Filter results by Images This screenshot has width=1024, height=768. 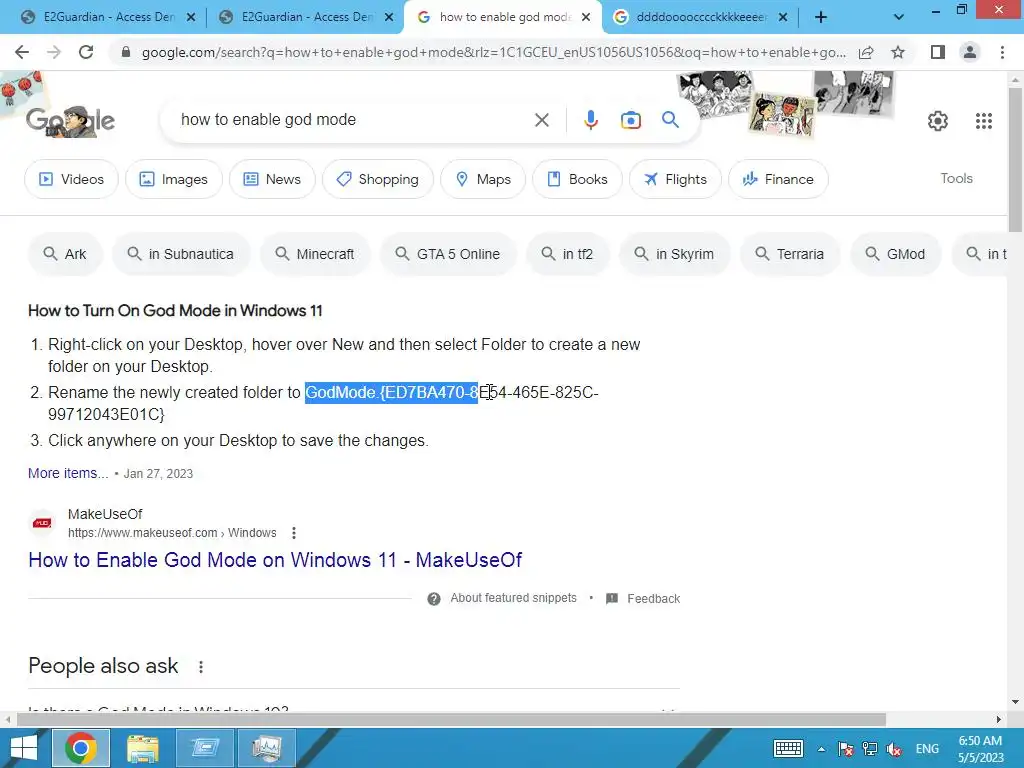coord(174,179)
